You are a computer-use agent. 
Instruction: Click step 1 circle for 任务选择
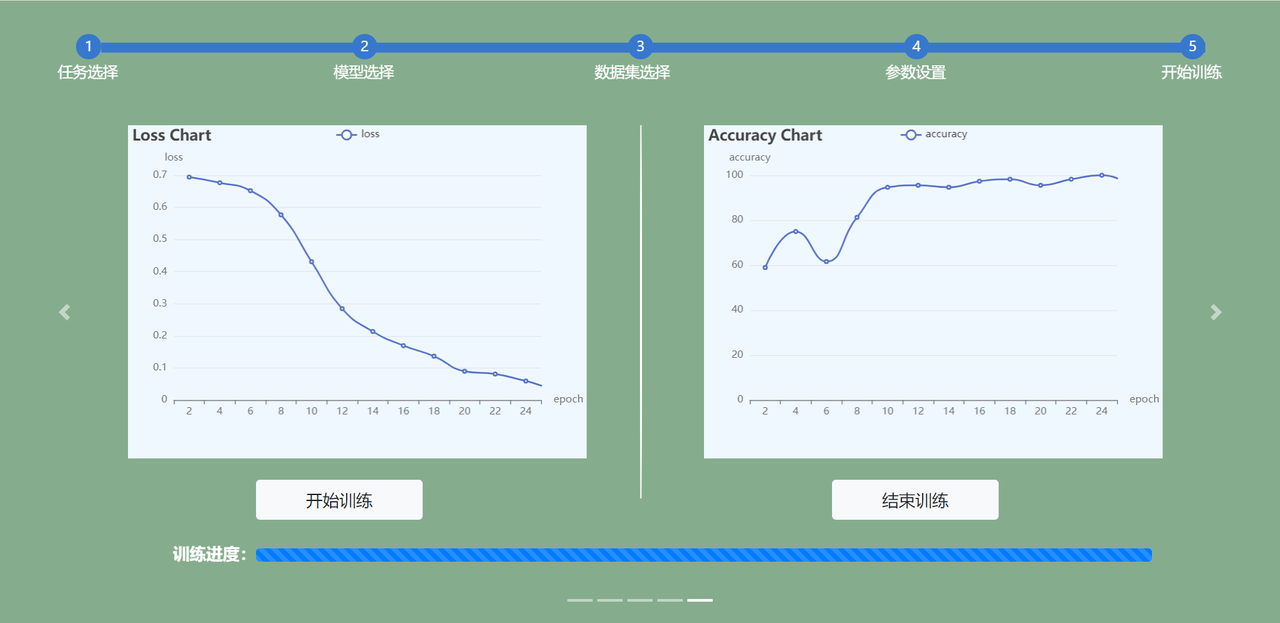tap(88, 47)
